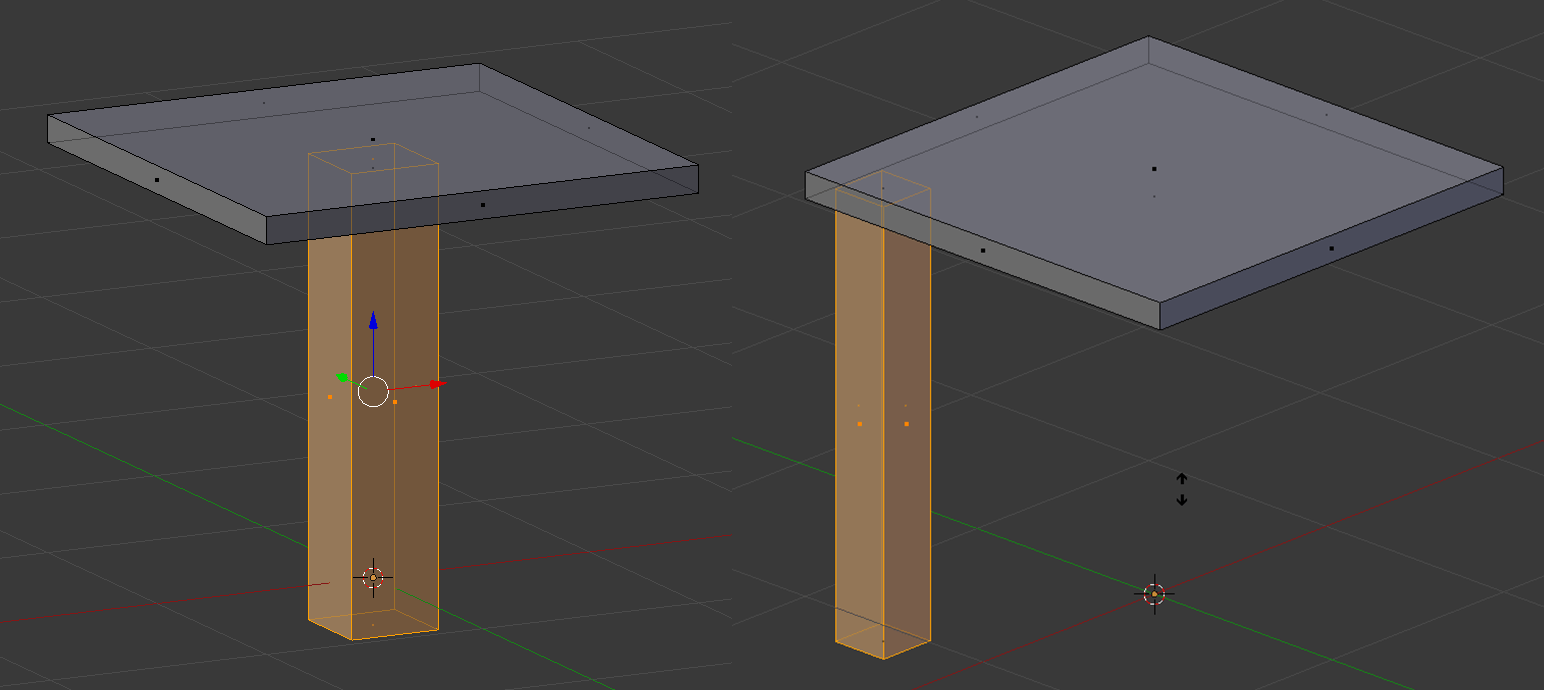Select front-left side face dot of right tabletop

click(x=983, y=250)
